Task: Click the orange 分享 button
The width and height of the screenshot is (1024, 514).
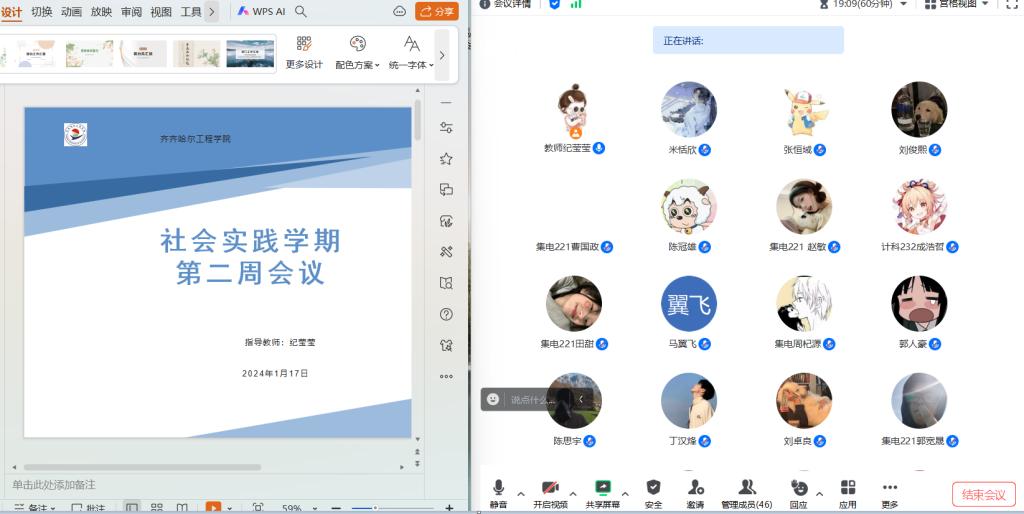Action: pyautogui.click(x=437, y=12)
